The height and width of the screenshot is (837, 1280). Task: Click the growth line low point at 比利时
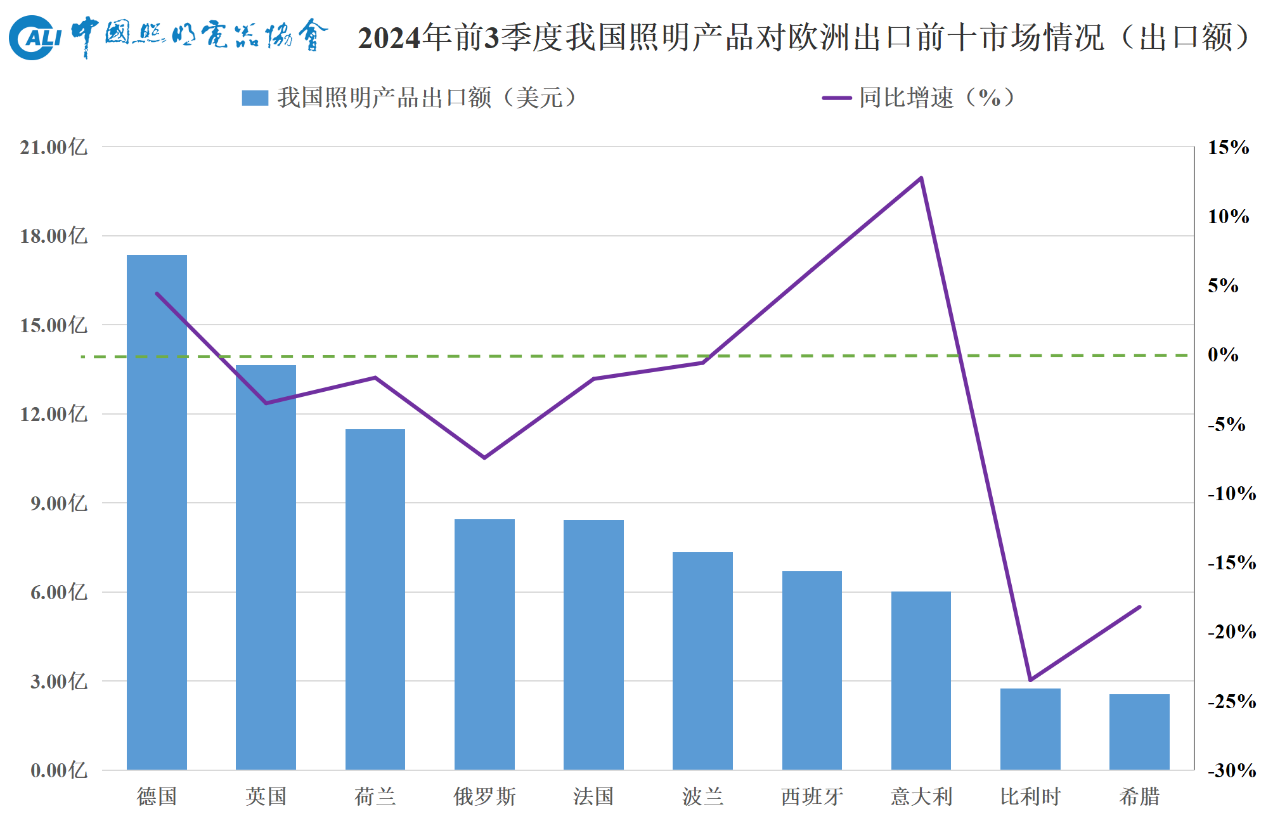(1030, 680)
